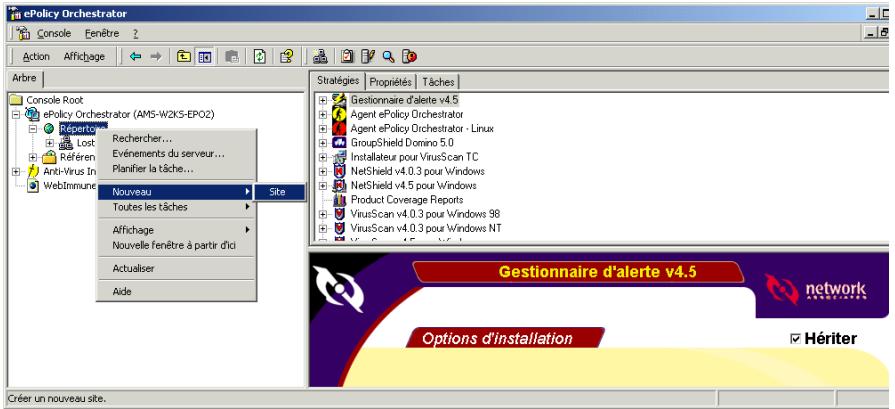Viewport: 895px width, 409px height.
Task: Select Product Coverage Reports row
Action: coord(407,200)
